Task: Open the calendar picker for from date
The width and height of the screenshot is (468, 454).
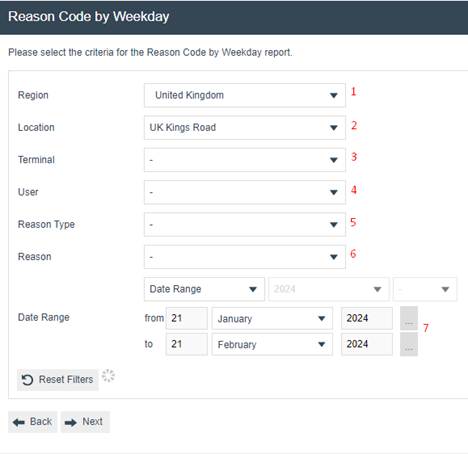Action: coord(409,318)
